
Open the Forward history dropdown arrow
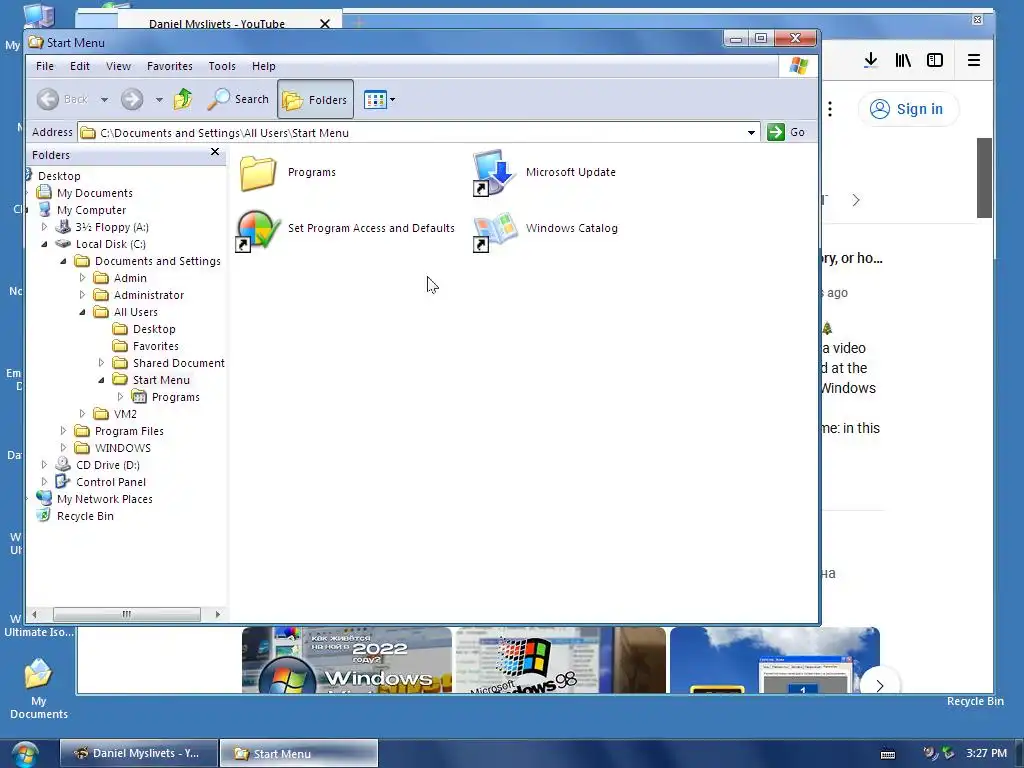click(159, 100)
